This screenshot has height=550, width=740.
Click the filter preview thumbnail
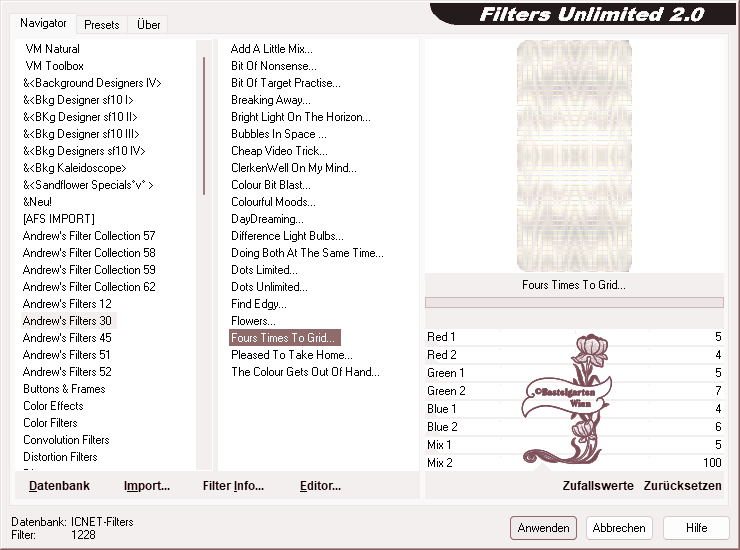[x=574, y=156]
